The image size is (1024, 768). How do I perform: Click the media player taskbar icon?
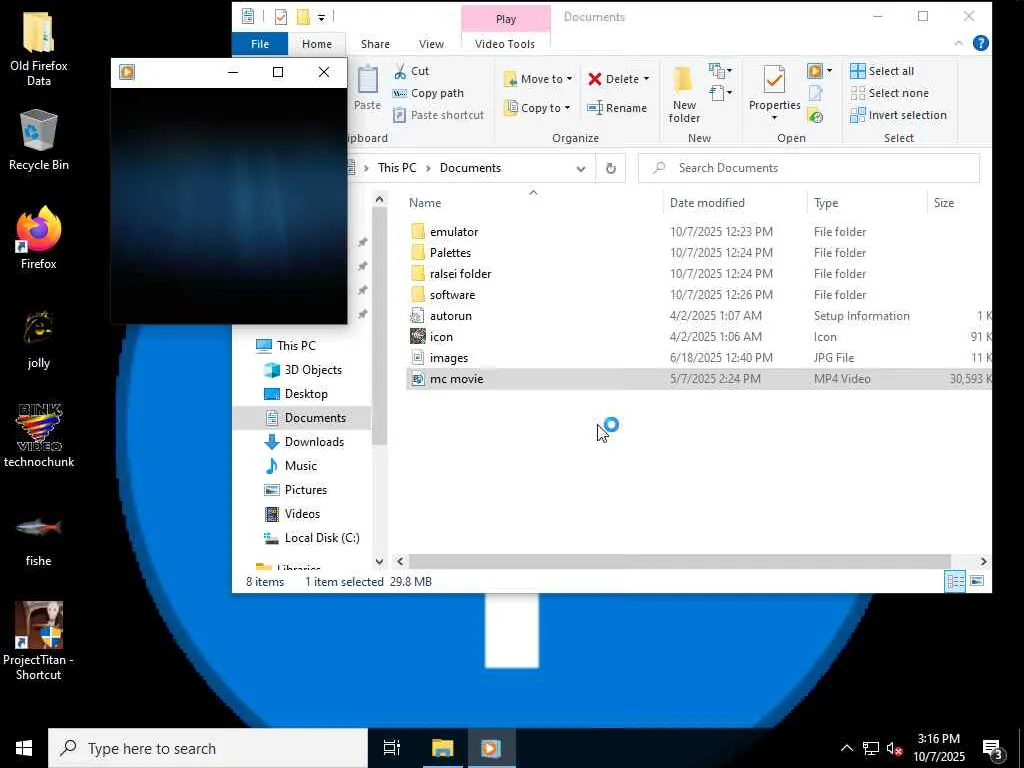(490, 748)
